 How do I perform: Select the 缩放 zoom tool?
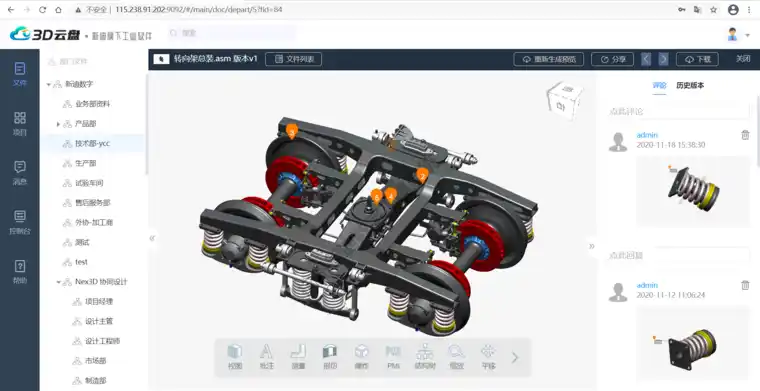pyautogui.click(x=456, y=357)
